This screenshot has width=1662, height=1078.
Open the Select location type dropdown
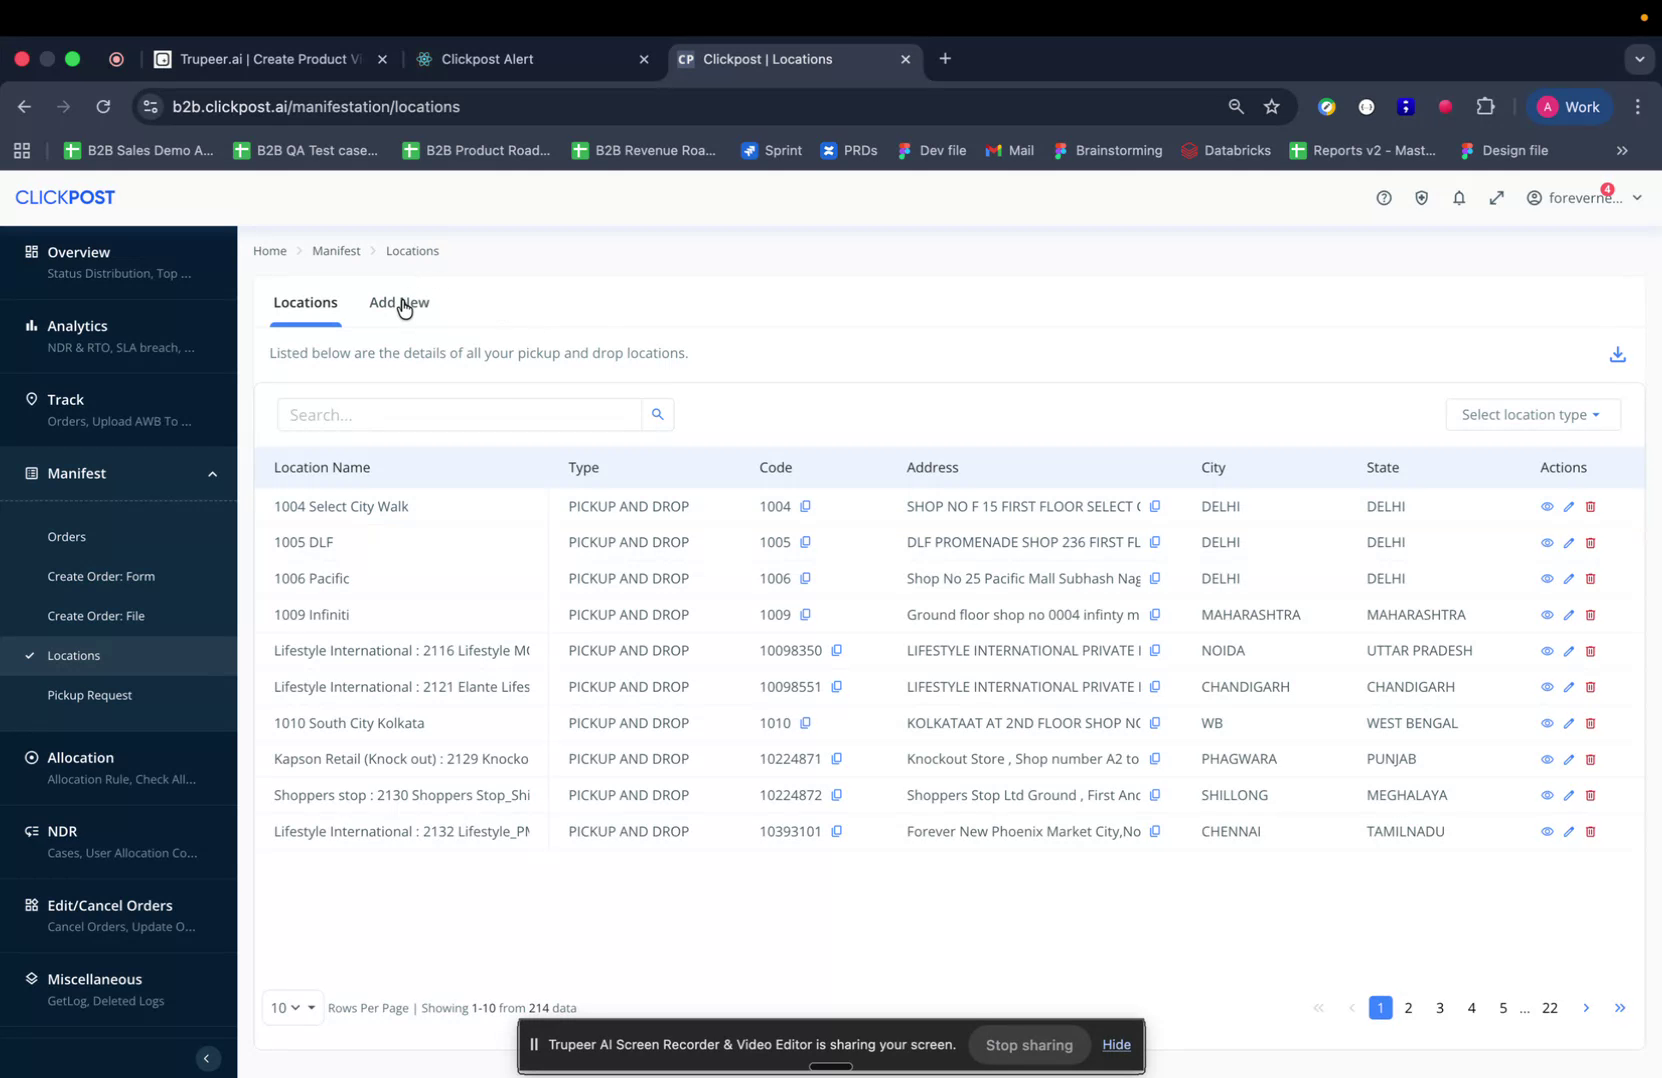pos(1532,414)
